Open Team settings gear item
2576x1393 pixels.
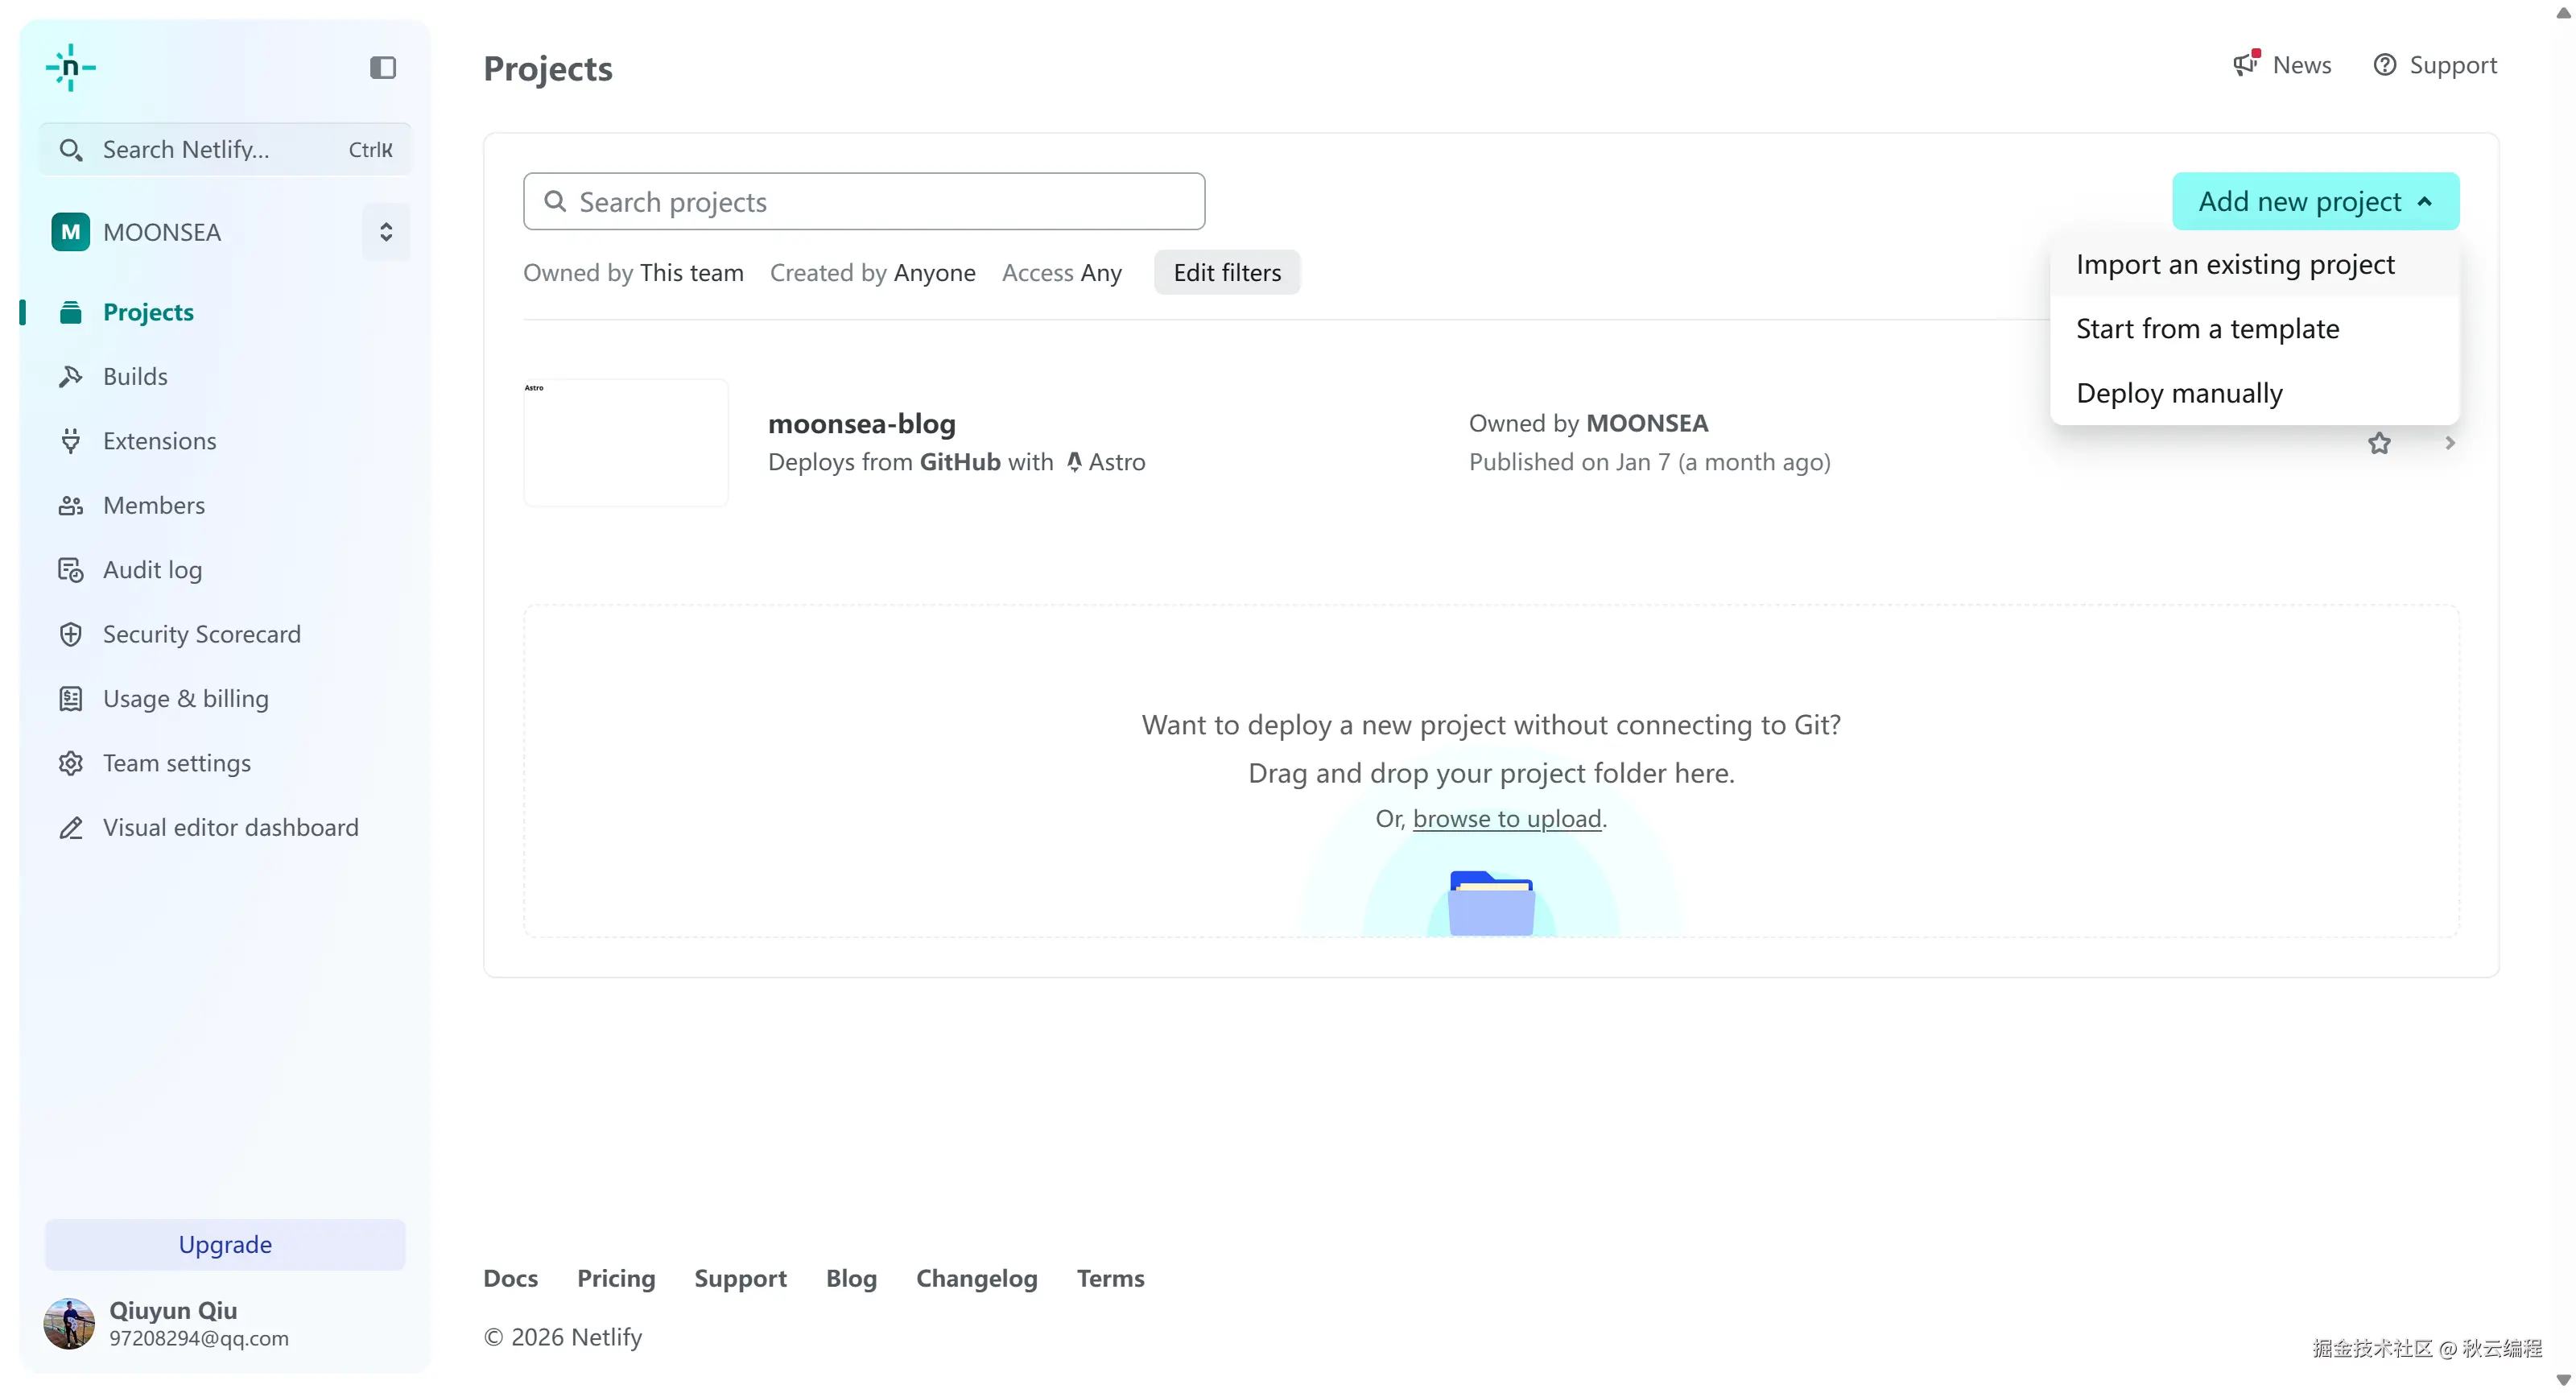tap(70, 763)
